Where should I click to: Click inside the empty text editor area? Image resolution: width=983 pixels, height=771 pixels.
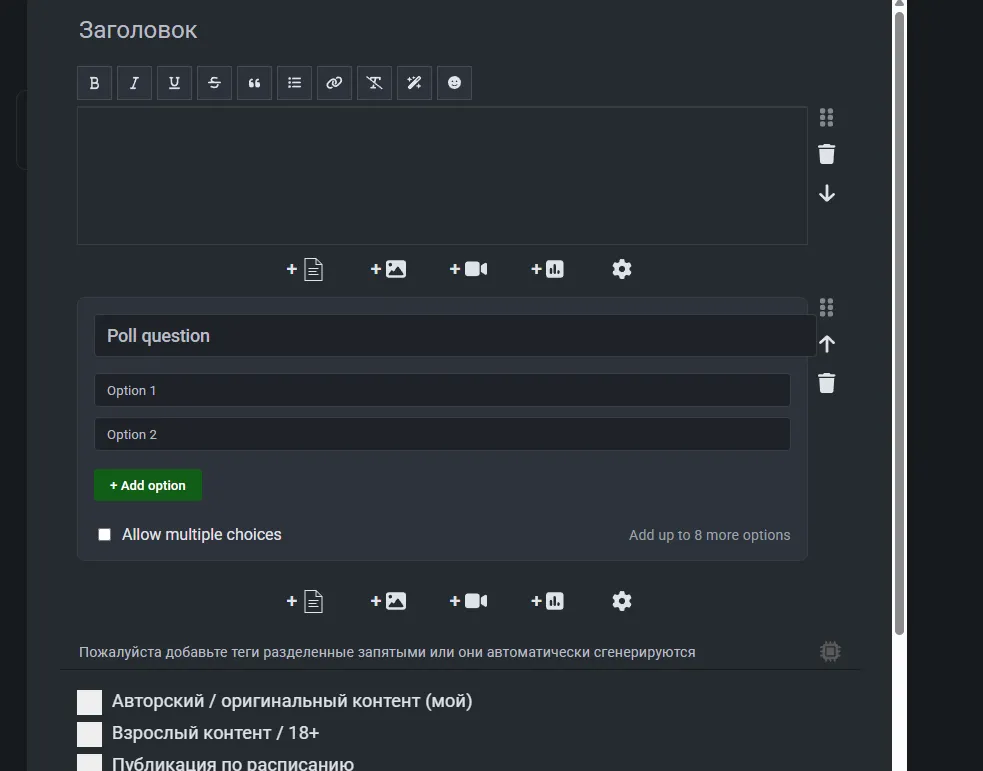442,176
